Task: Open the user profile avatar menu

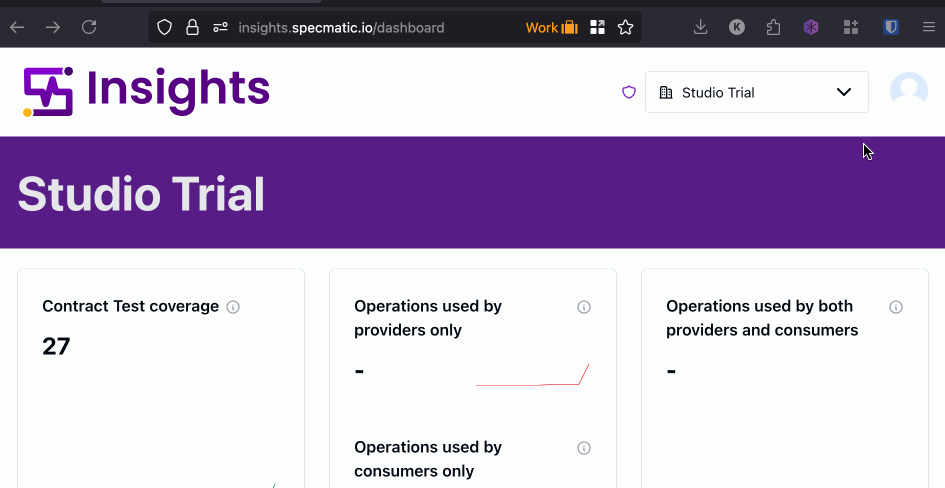Action: tap(908, 92)
